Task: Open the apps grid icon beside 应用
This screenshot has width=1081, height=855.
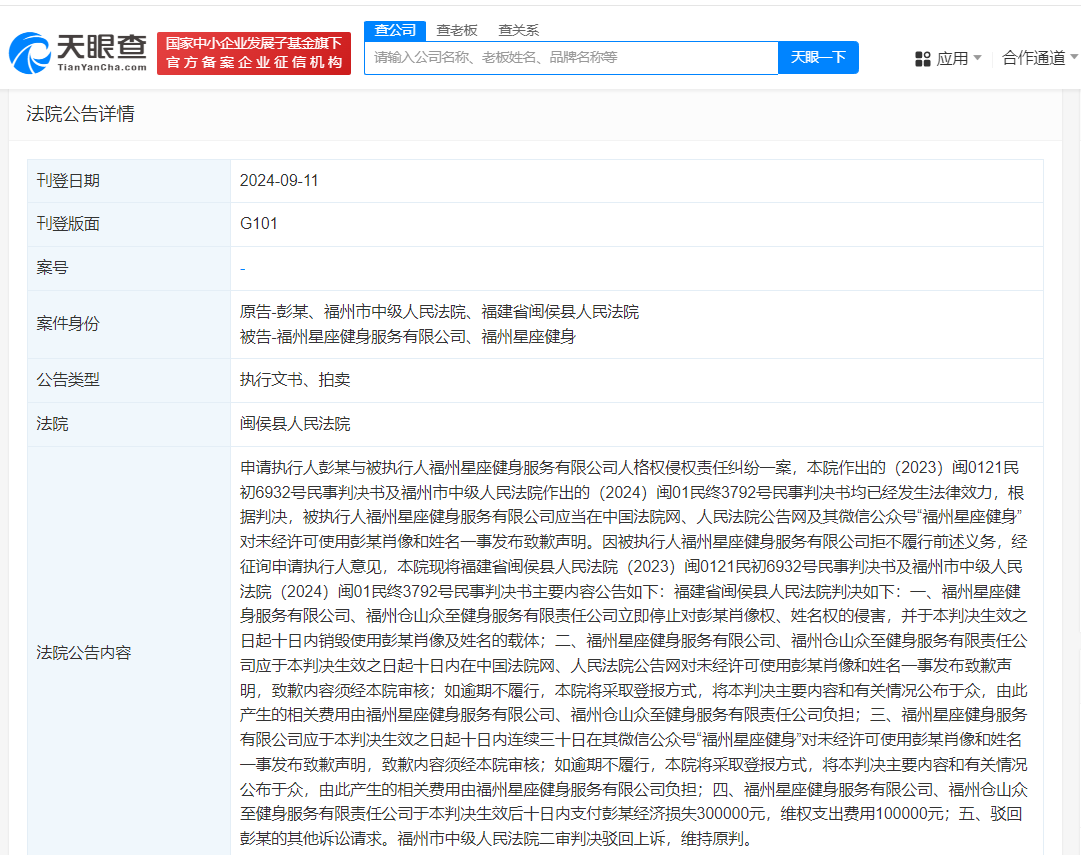Action: pos(921,57)
